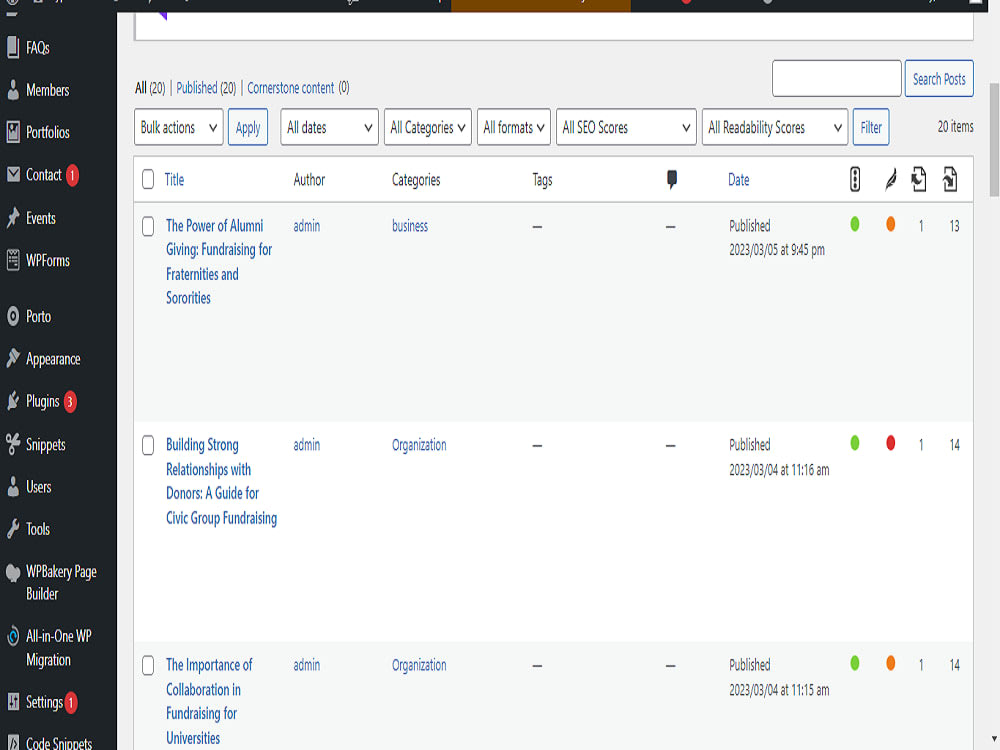Image resolution: width=1000 pixels, height=750 pixels.
Task: Open the All Readability Scores dropdown
Action: (775, 127)
